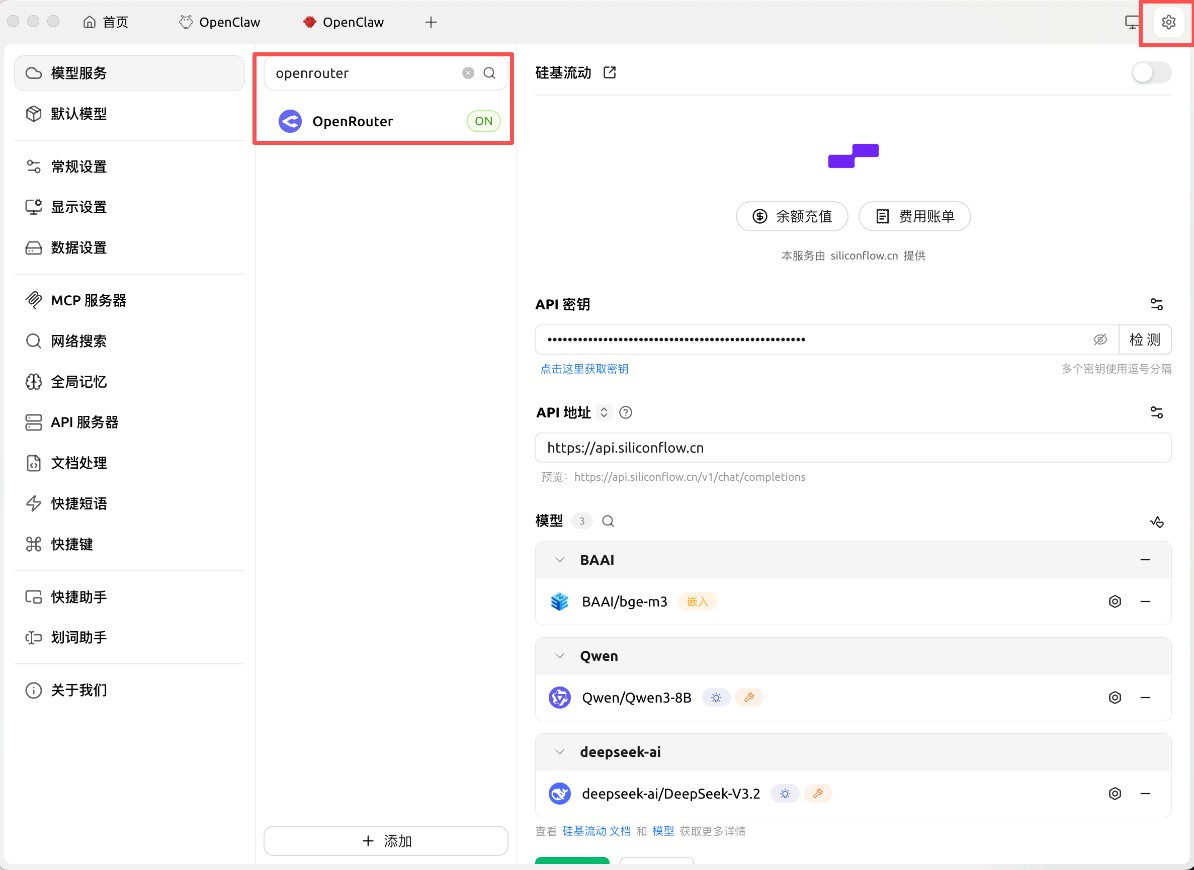
Task: Collapse the Qwen model group
Action: (x=560, y=656)
